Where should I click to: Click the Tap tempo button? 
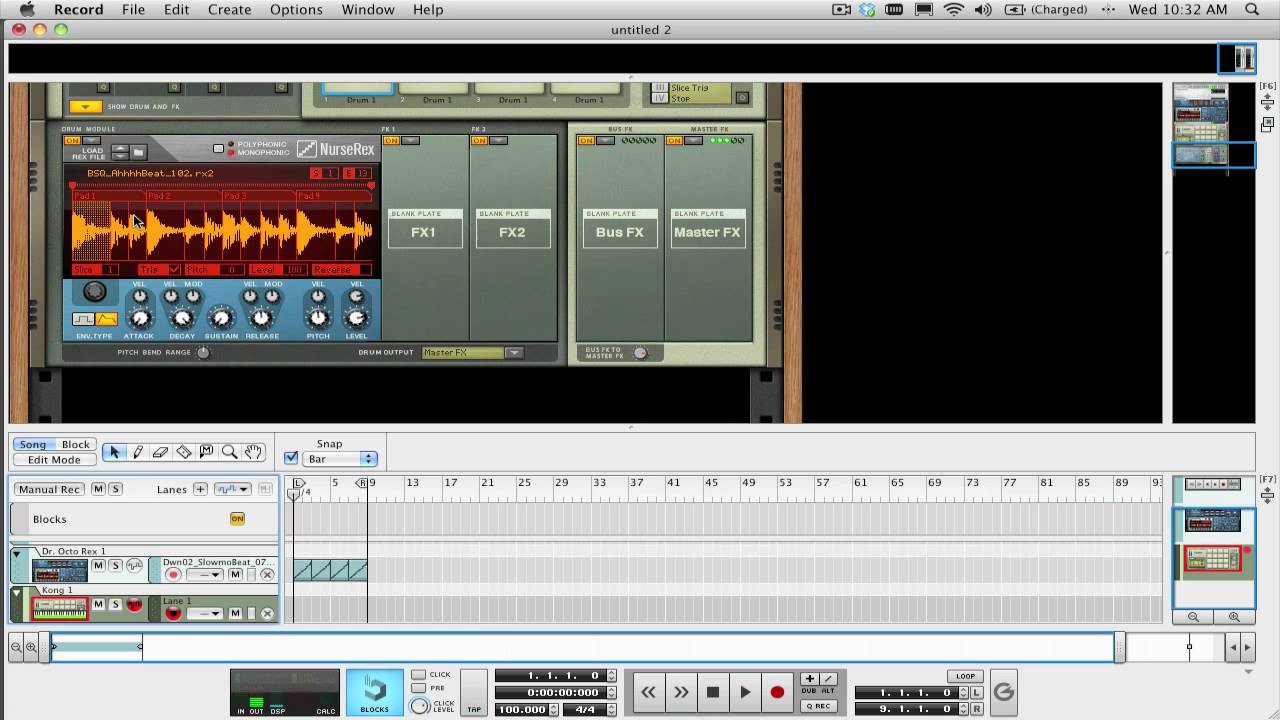(474, 693)
